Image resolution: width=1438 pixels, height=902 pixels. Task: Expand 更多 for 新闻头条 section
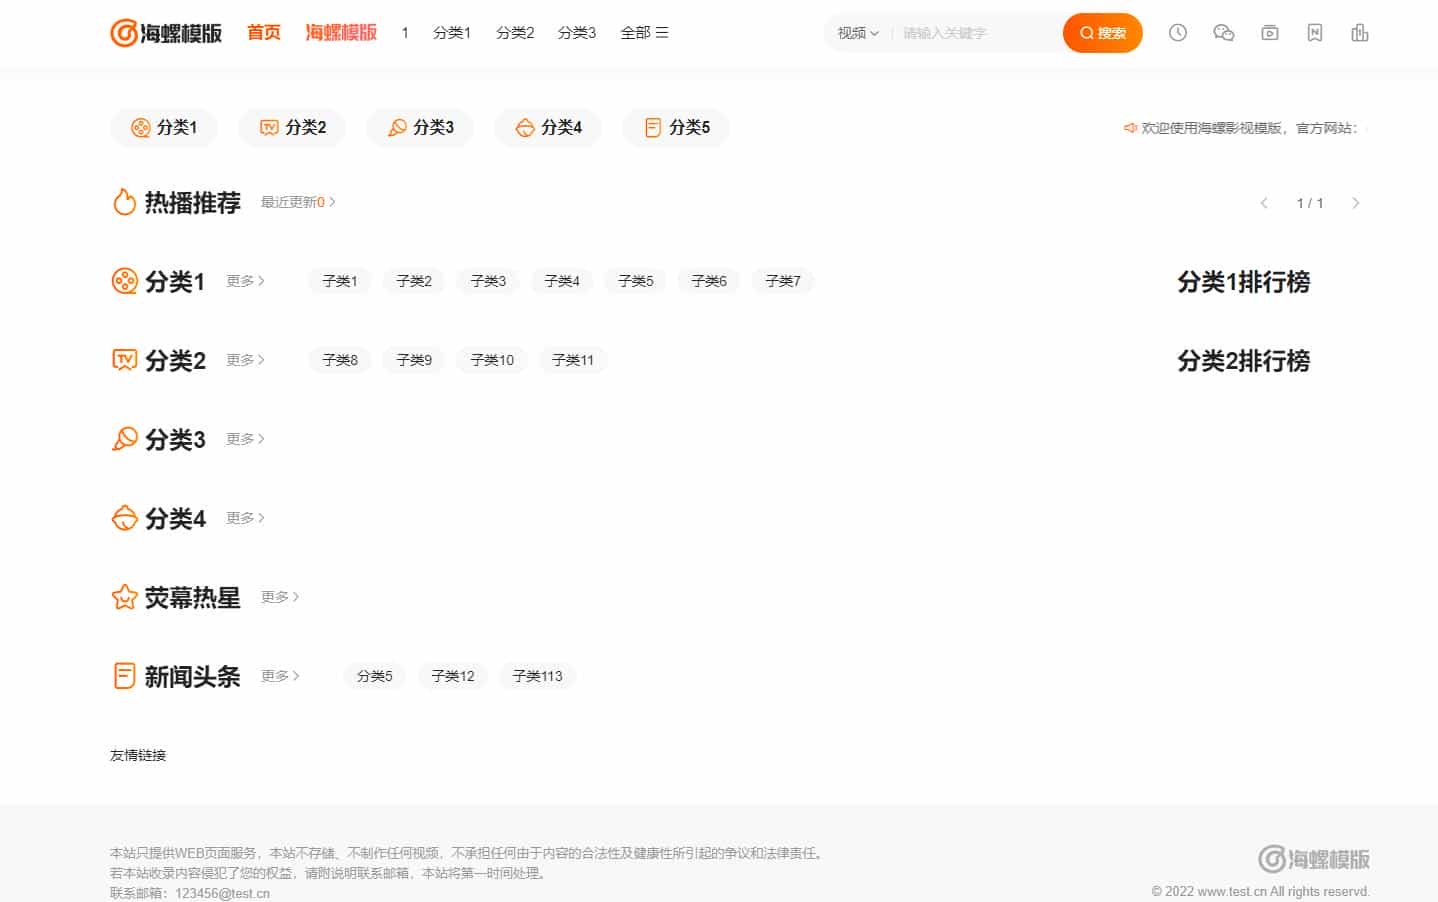tap(280, 676)
